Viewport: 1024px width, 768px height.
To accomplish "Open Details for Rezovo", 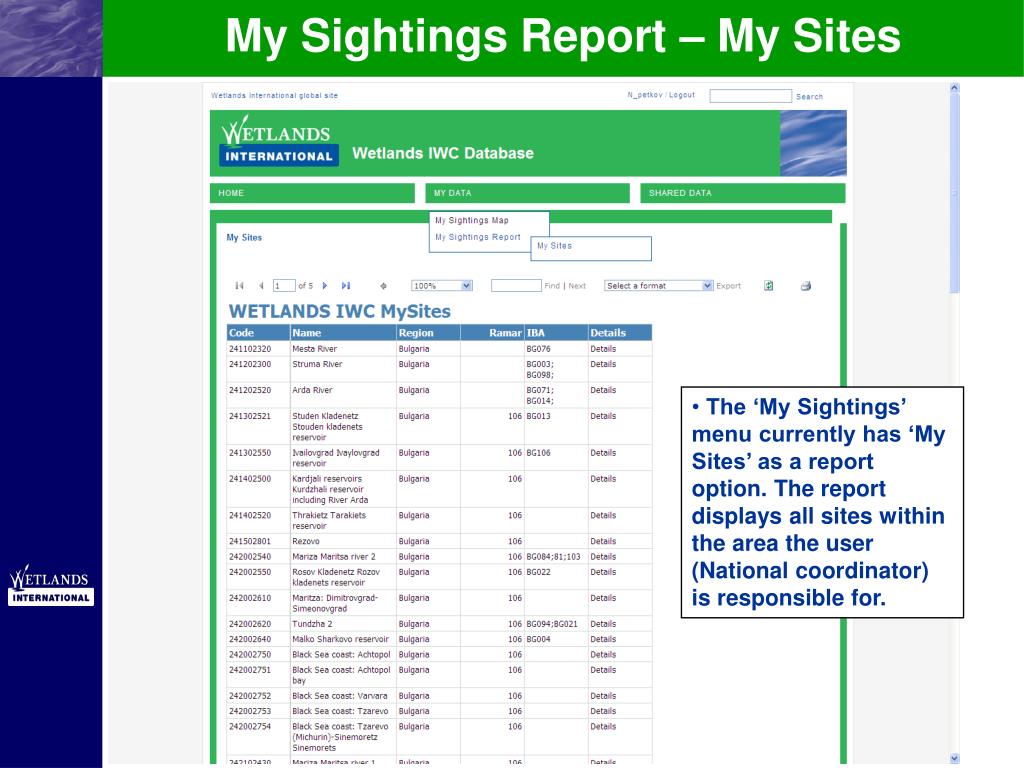I will tap(603, 541).
